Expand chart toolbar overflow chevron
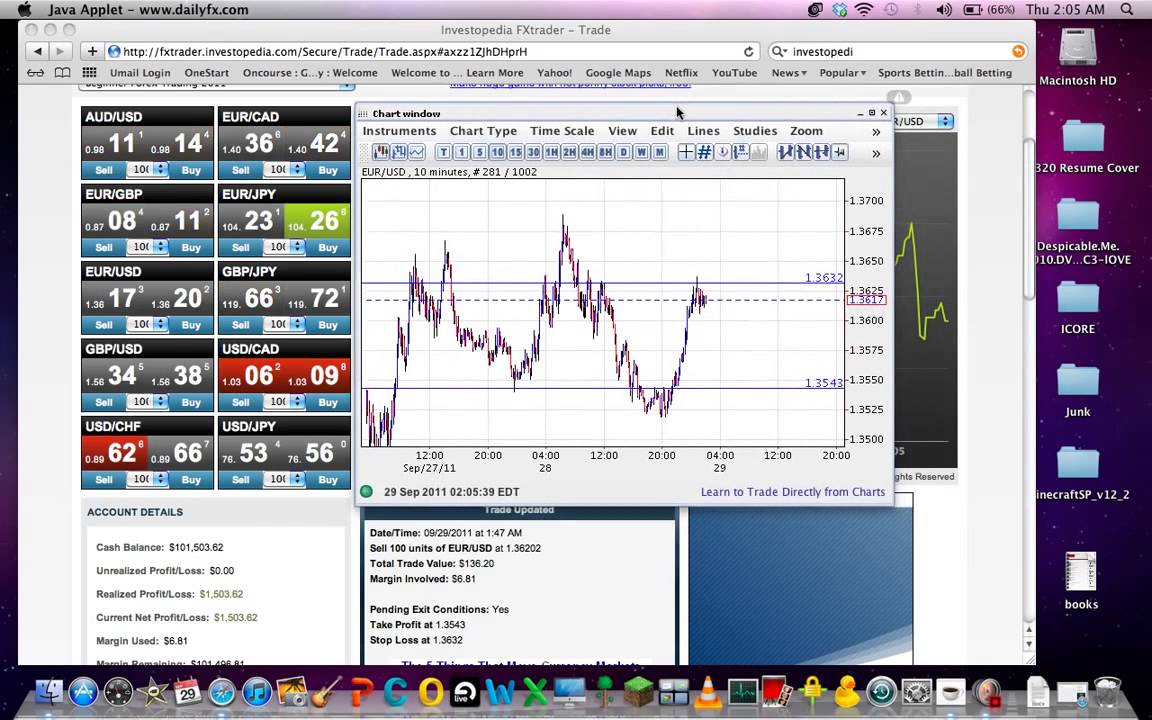Screen dimensions: 1152x720 coord(876,153)
